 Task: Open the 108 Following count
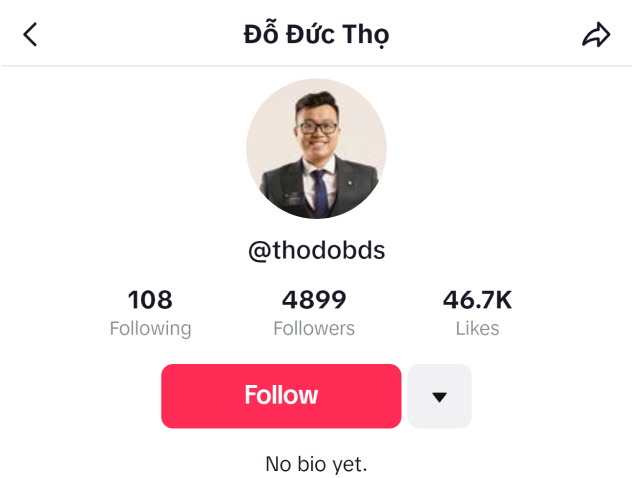[150, 300]
